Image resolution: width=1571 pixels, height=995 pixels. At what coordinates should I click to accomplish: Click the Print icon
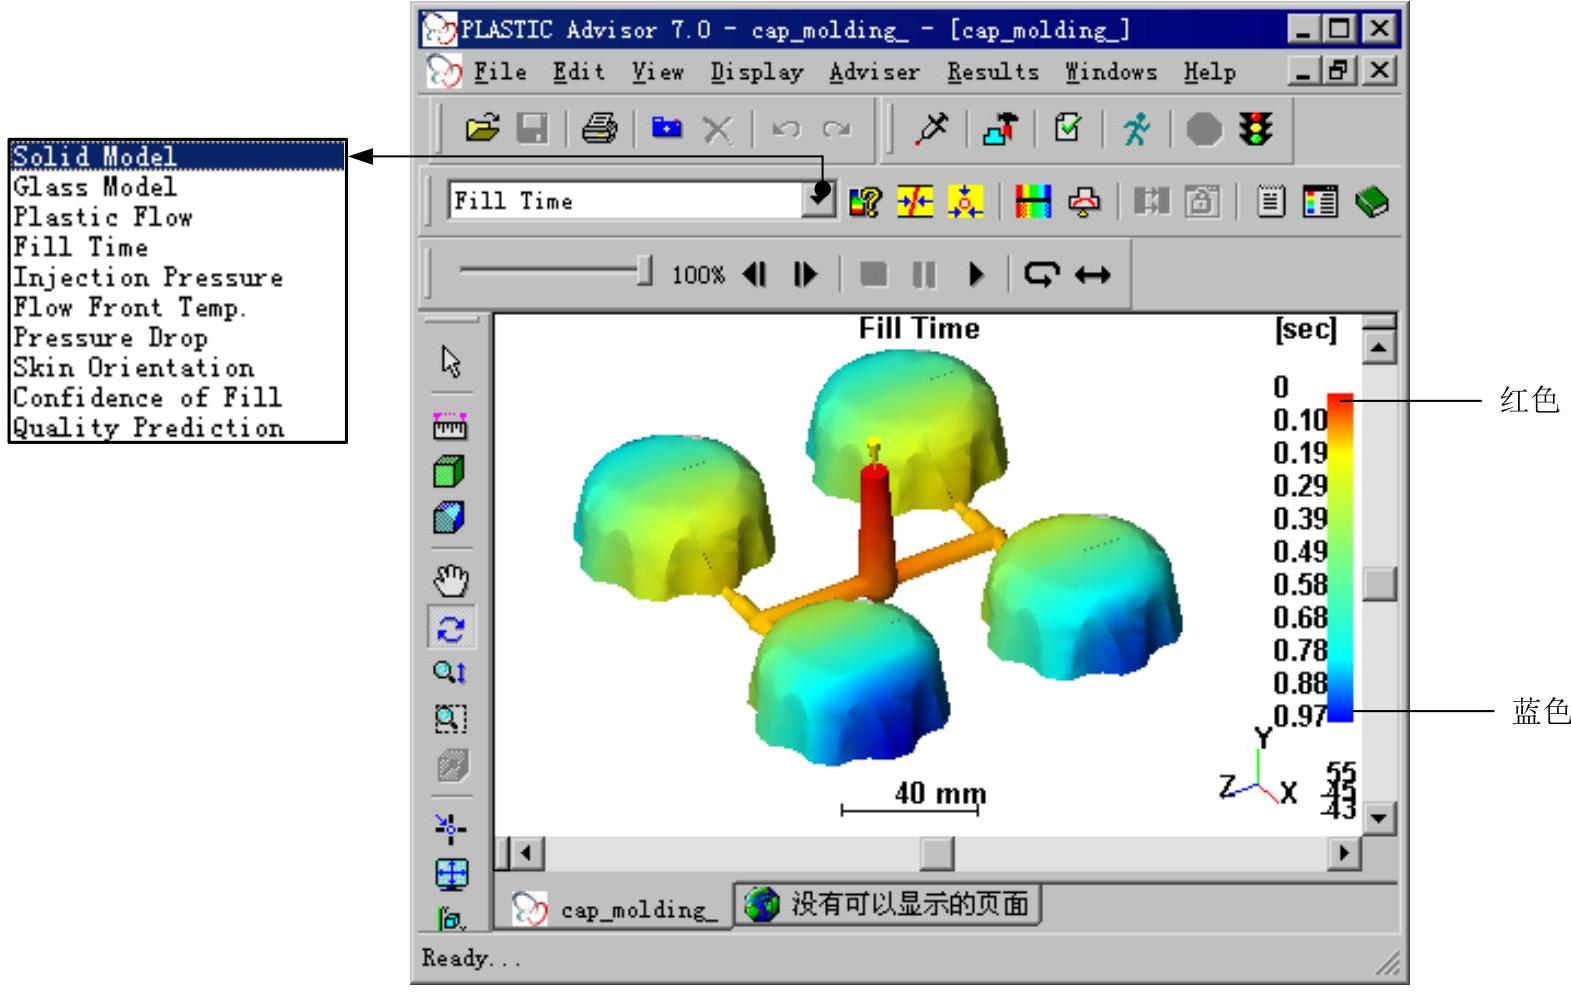pyautogui.click(x=599, y=128)
